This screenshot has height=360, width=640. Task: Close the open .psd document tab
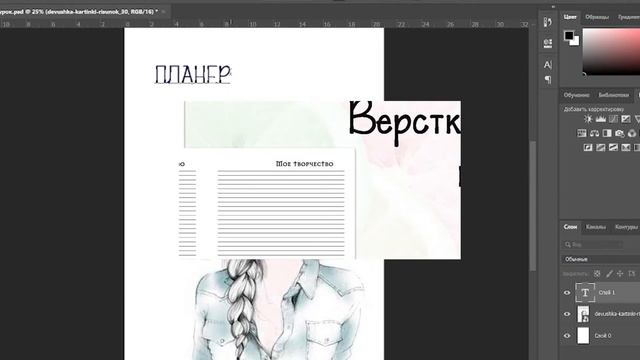click(x=164, y=12)
